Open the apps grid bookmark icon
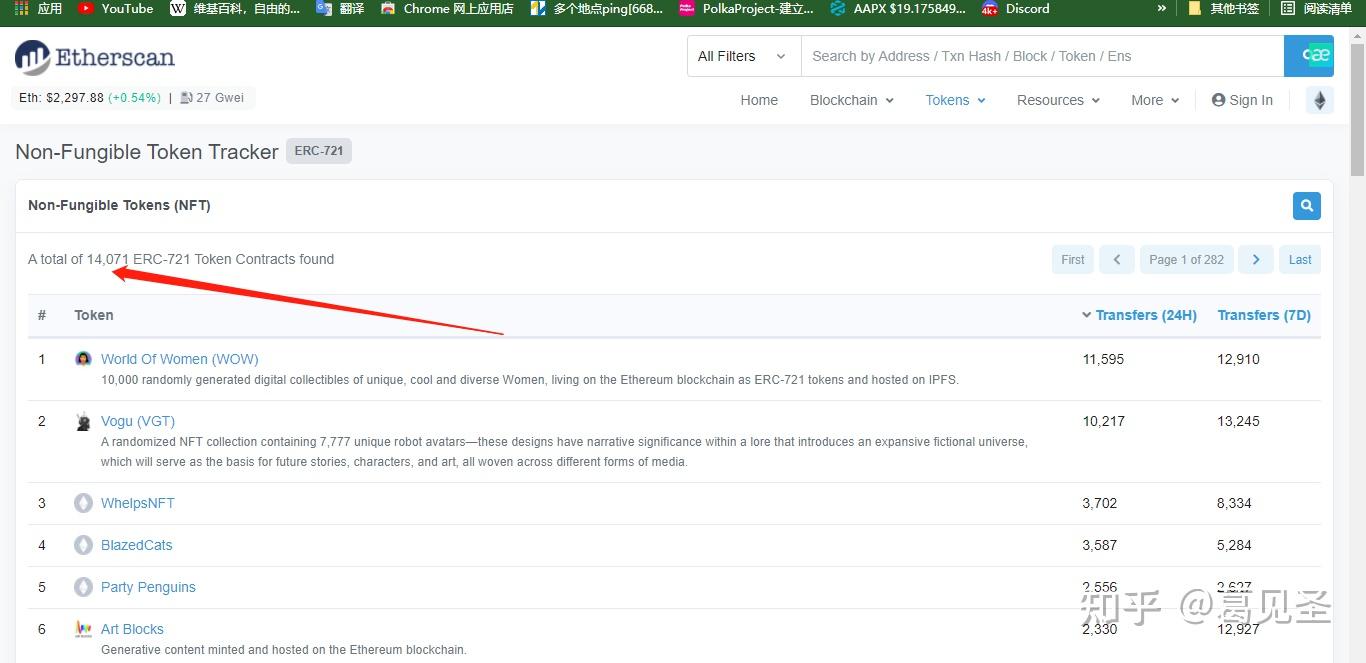 click(x=21, y=8)
